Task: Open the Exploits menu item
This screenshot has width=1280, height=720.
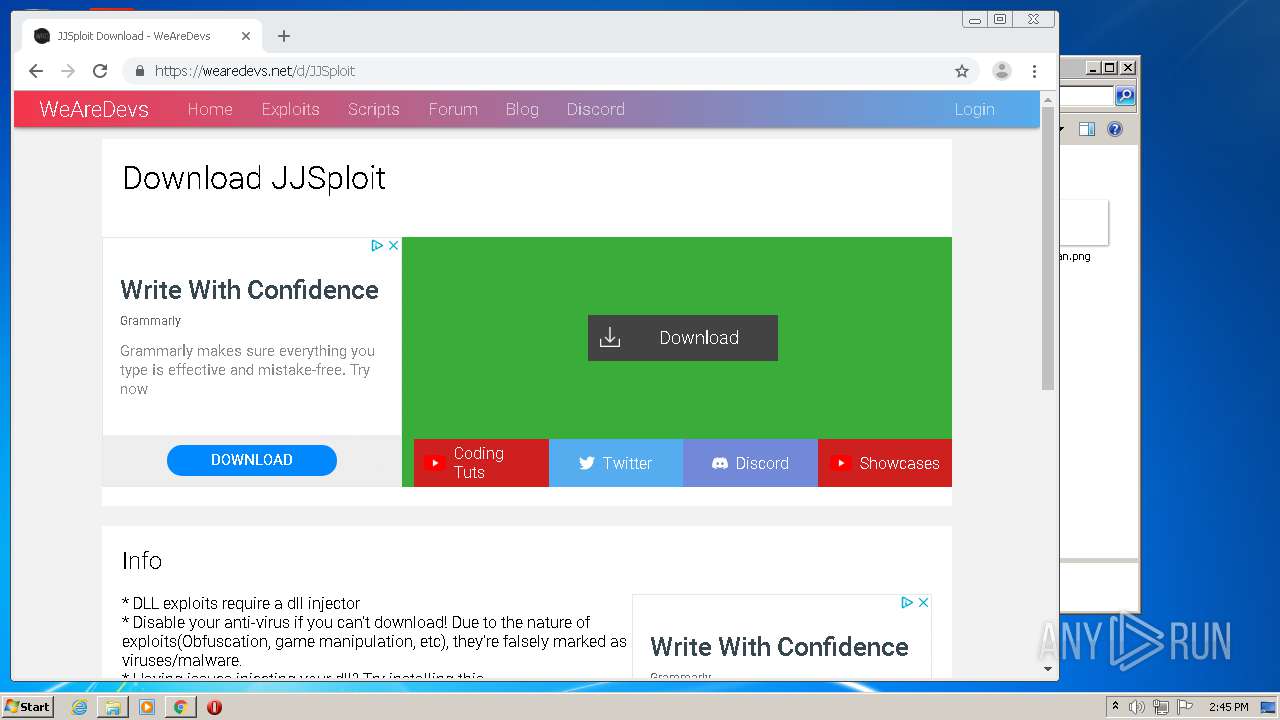Action: (x=290, y=109)
